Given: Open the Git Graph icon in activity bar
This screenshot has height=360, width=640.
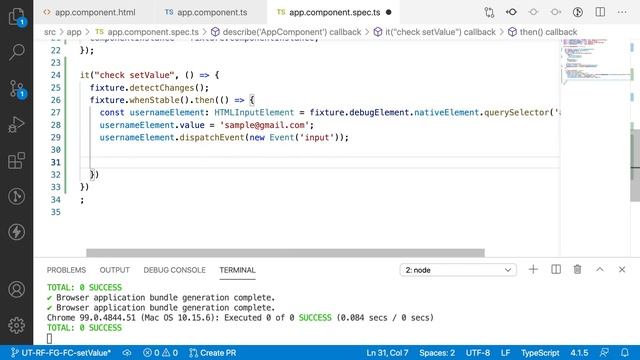Looking at the screenshot, I should pos(16,196).
